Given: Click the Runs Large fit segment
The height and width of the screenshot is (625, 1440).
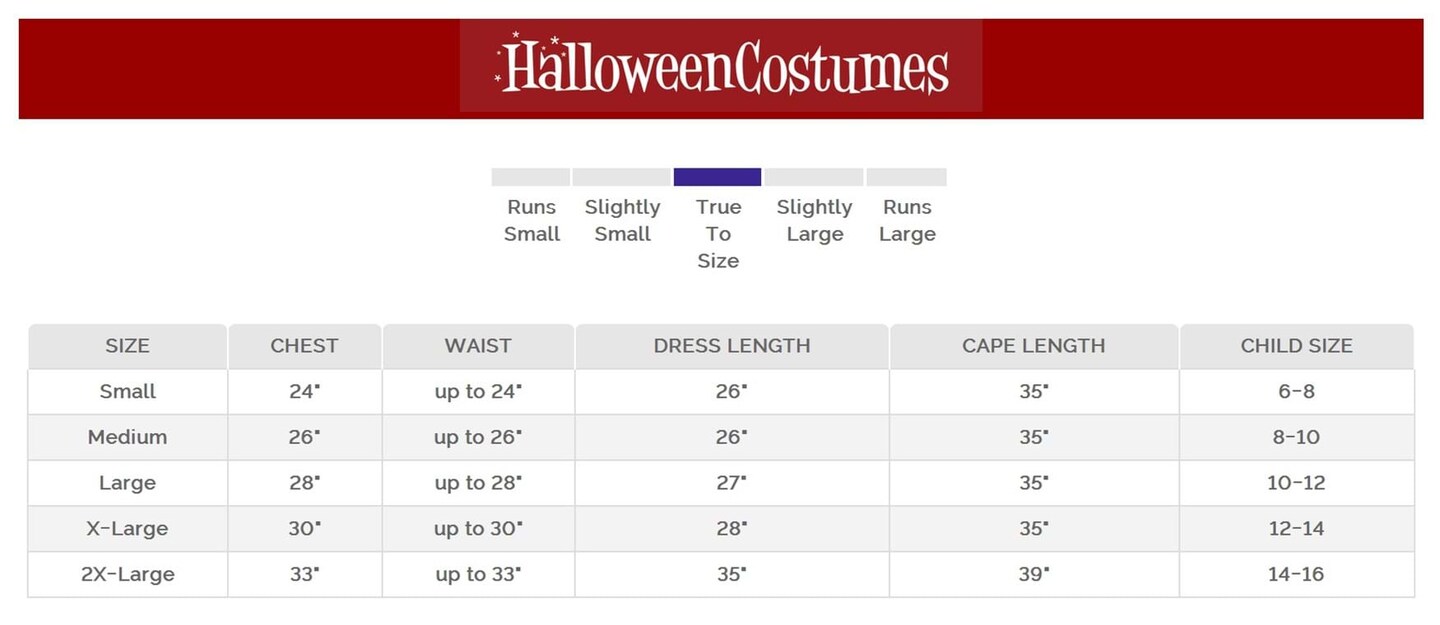Looking at the screenshot, I should pos(906,177).
